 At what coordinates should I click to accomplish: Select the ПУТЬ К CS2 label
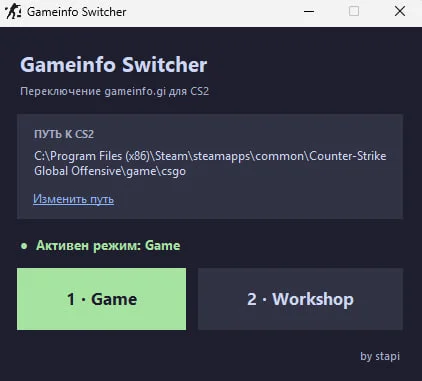tap(64, 134)
